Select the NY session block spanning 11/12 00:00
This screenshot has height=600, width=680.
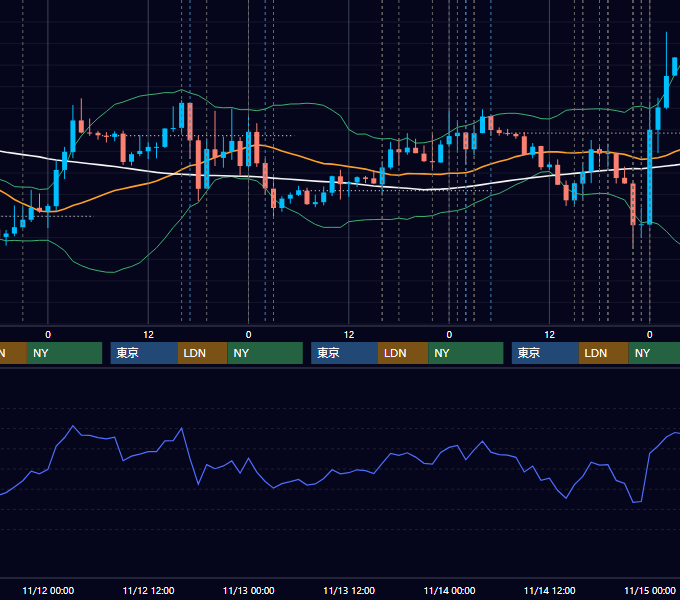click(x=64, y=353)
